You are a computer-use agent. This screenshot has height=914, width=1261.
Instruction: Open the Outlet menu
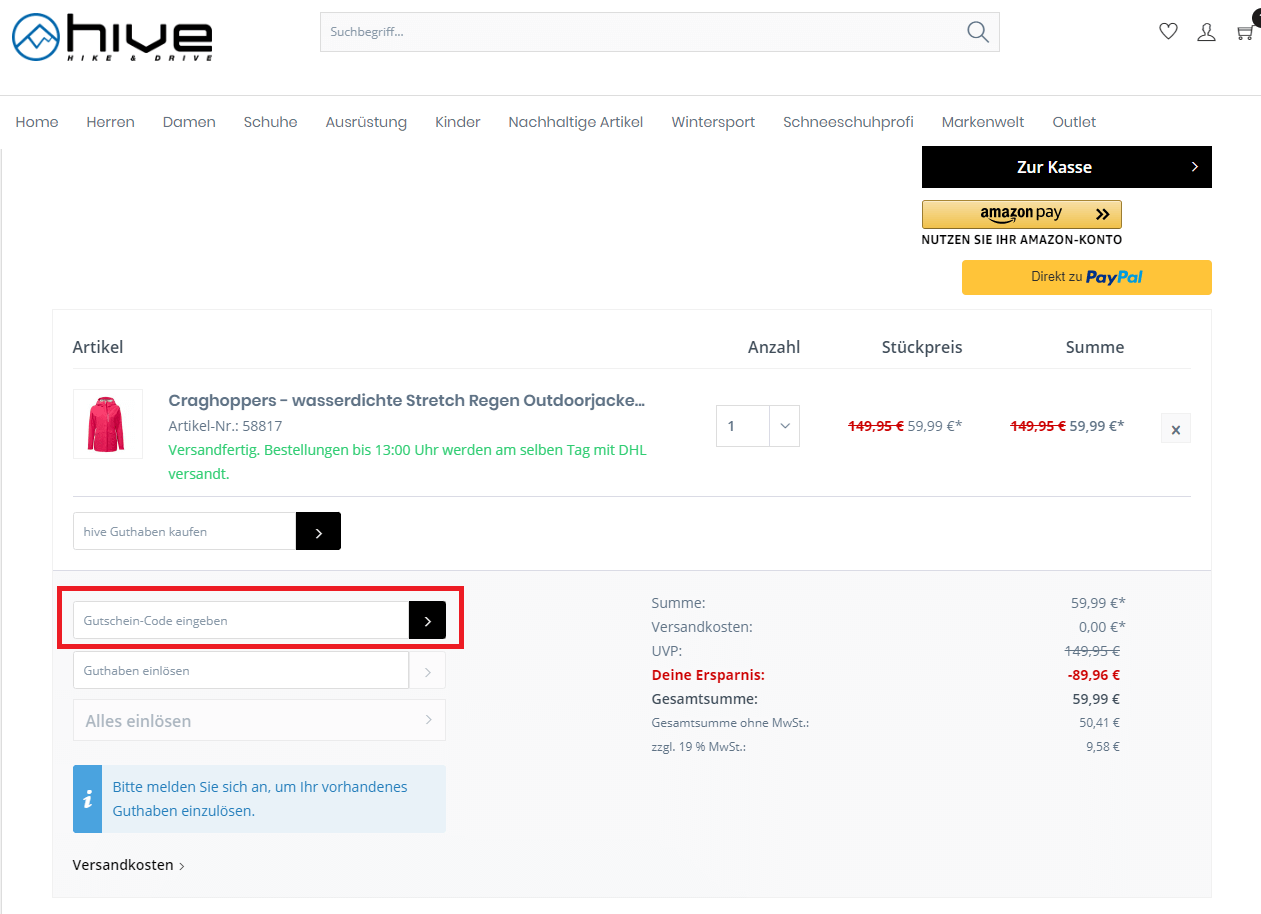pyautogui.click(x=1074, y=122)
